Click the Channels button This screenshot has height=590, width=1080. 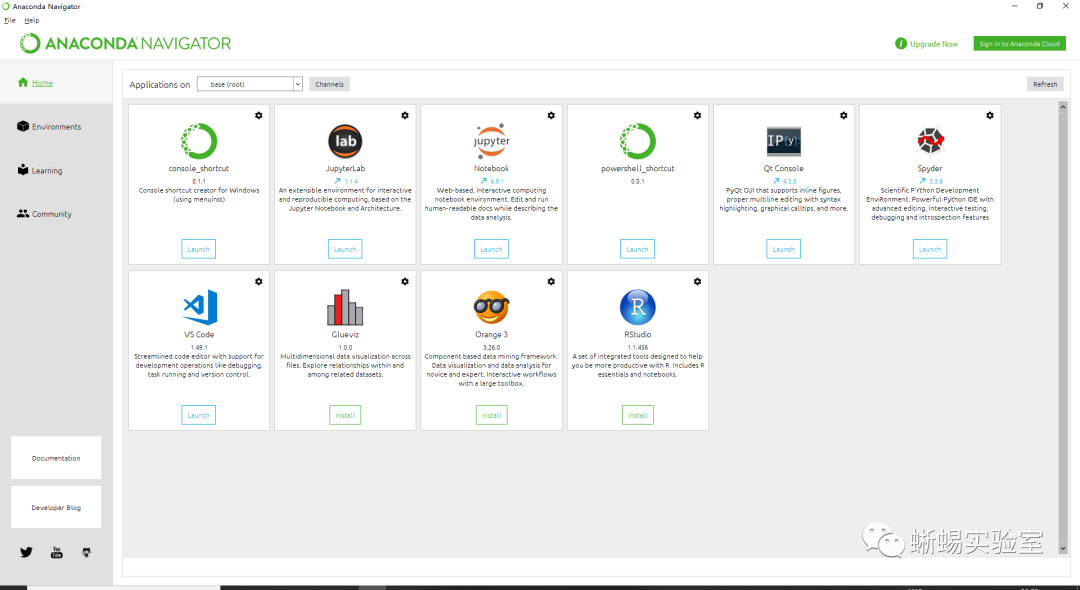point(329,84)
